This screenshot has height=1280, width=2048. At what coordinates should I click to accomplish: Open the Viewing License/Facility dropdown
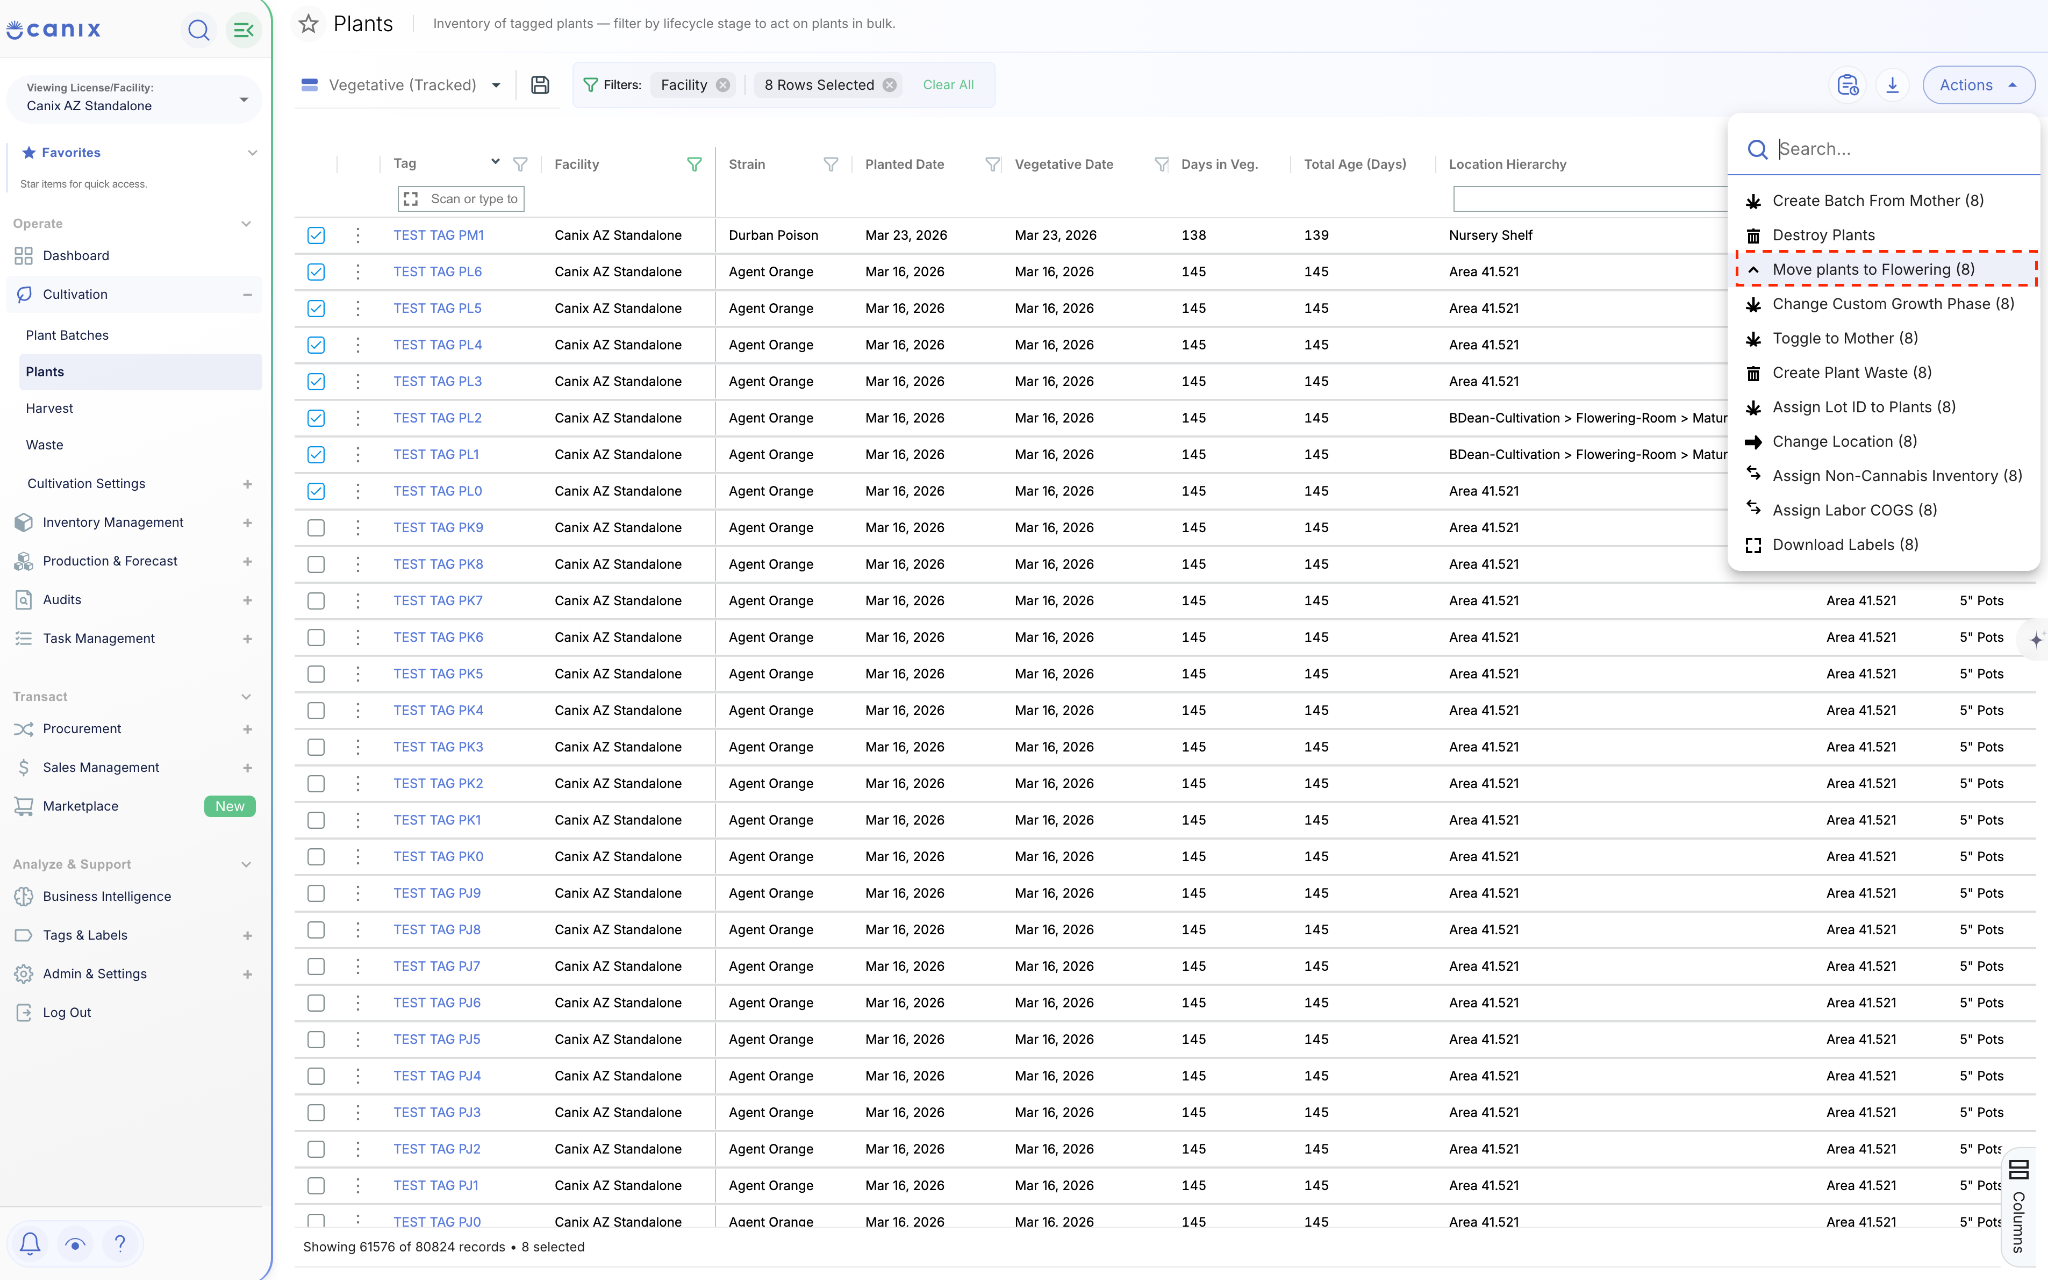point(134,98)
